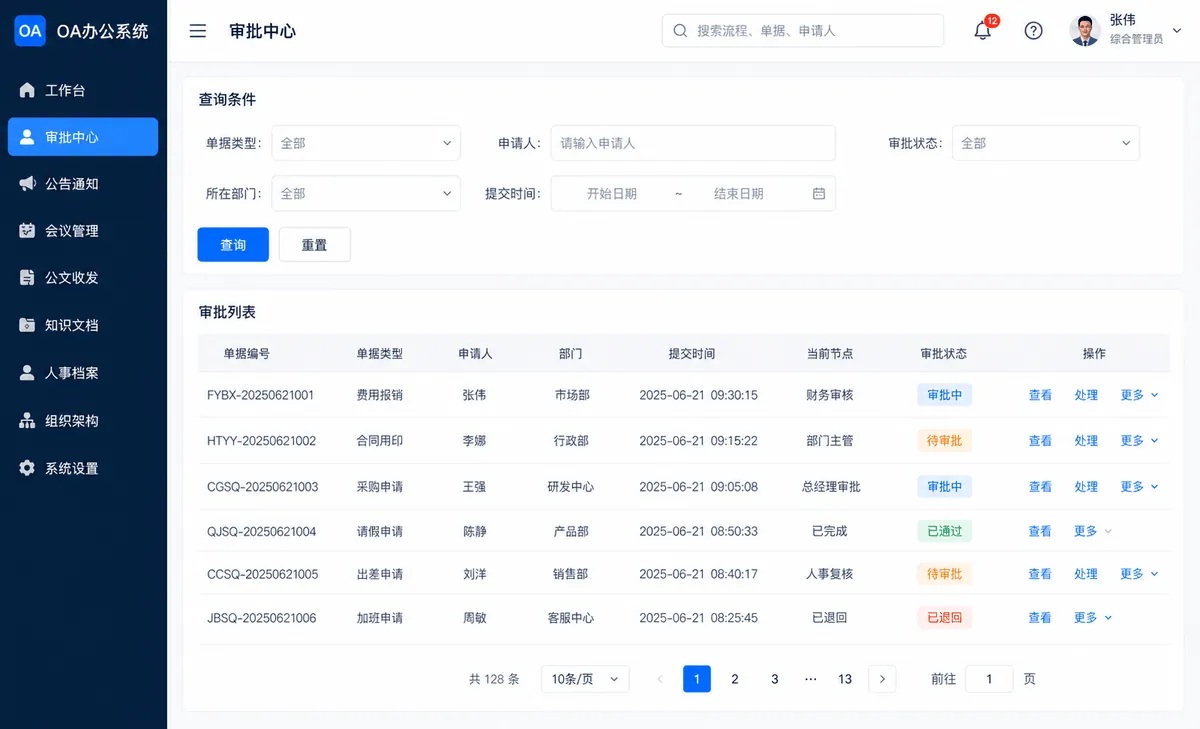Select current page 1 button
1200x729 pixels.
click(x=697, y=679)
